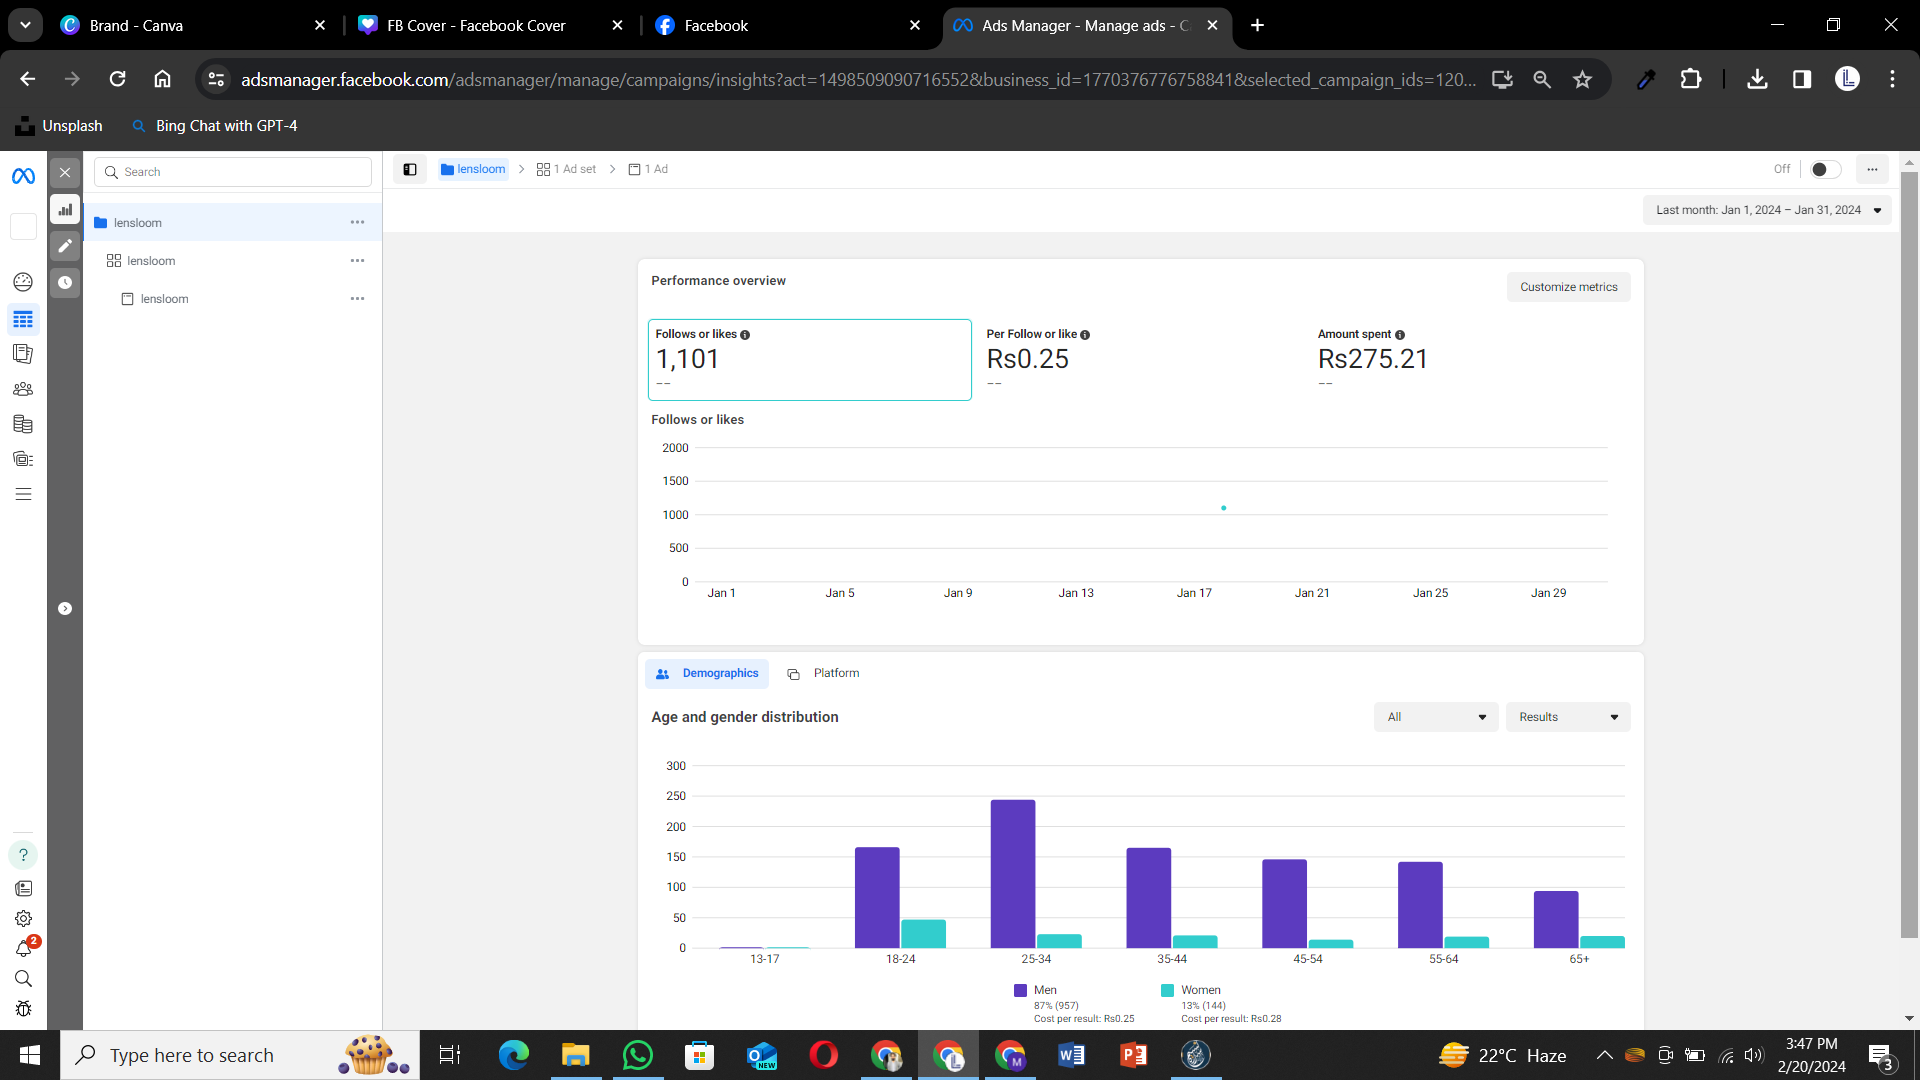Open the clock history icon
Screen dimensions: 1920x1080
coord(65,283)
